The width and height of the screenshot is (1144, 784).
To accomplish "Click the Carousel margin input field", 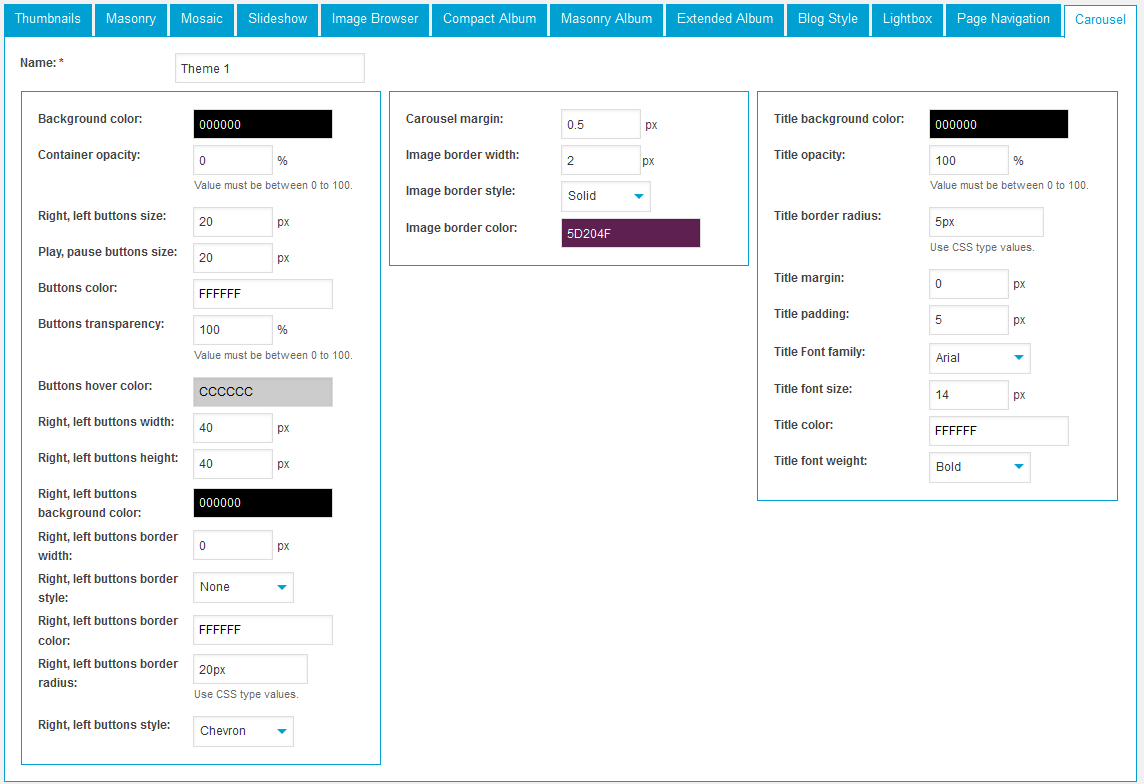I will coord(600,125).
